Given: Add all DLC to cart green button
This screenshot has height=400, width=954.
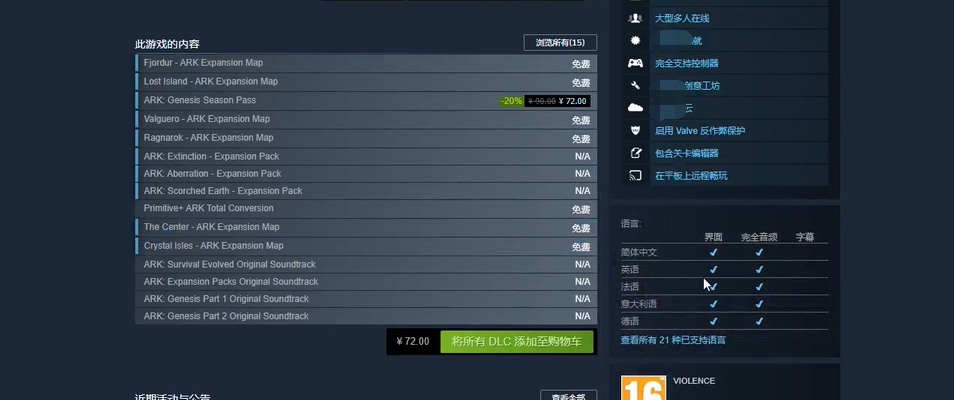Looking at the screenshot, I should tap(517, 342).
